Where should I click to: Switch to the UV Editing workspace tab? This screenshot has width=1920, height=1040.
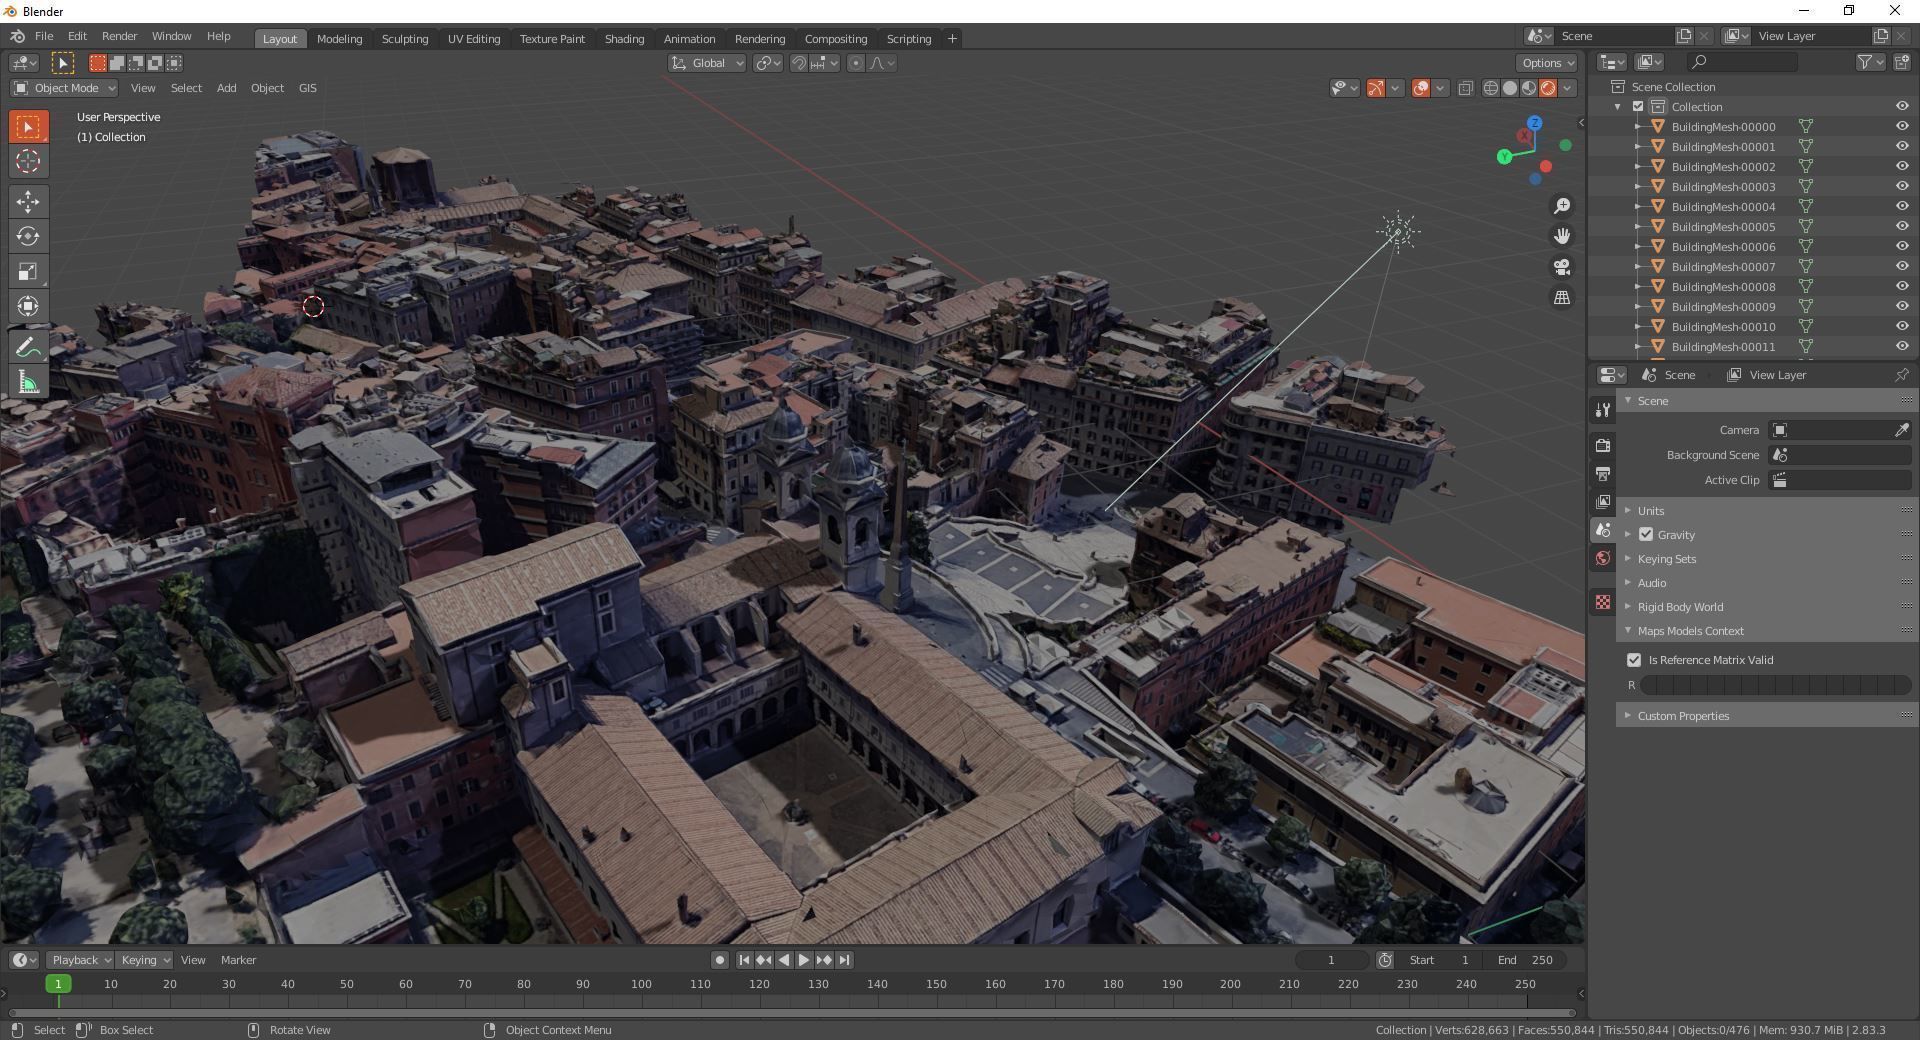pos(474,39)
